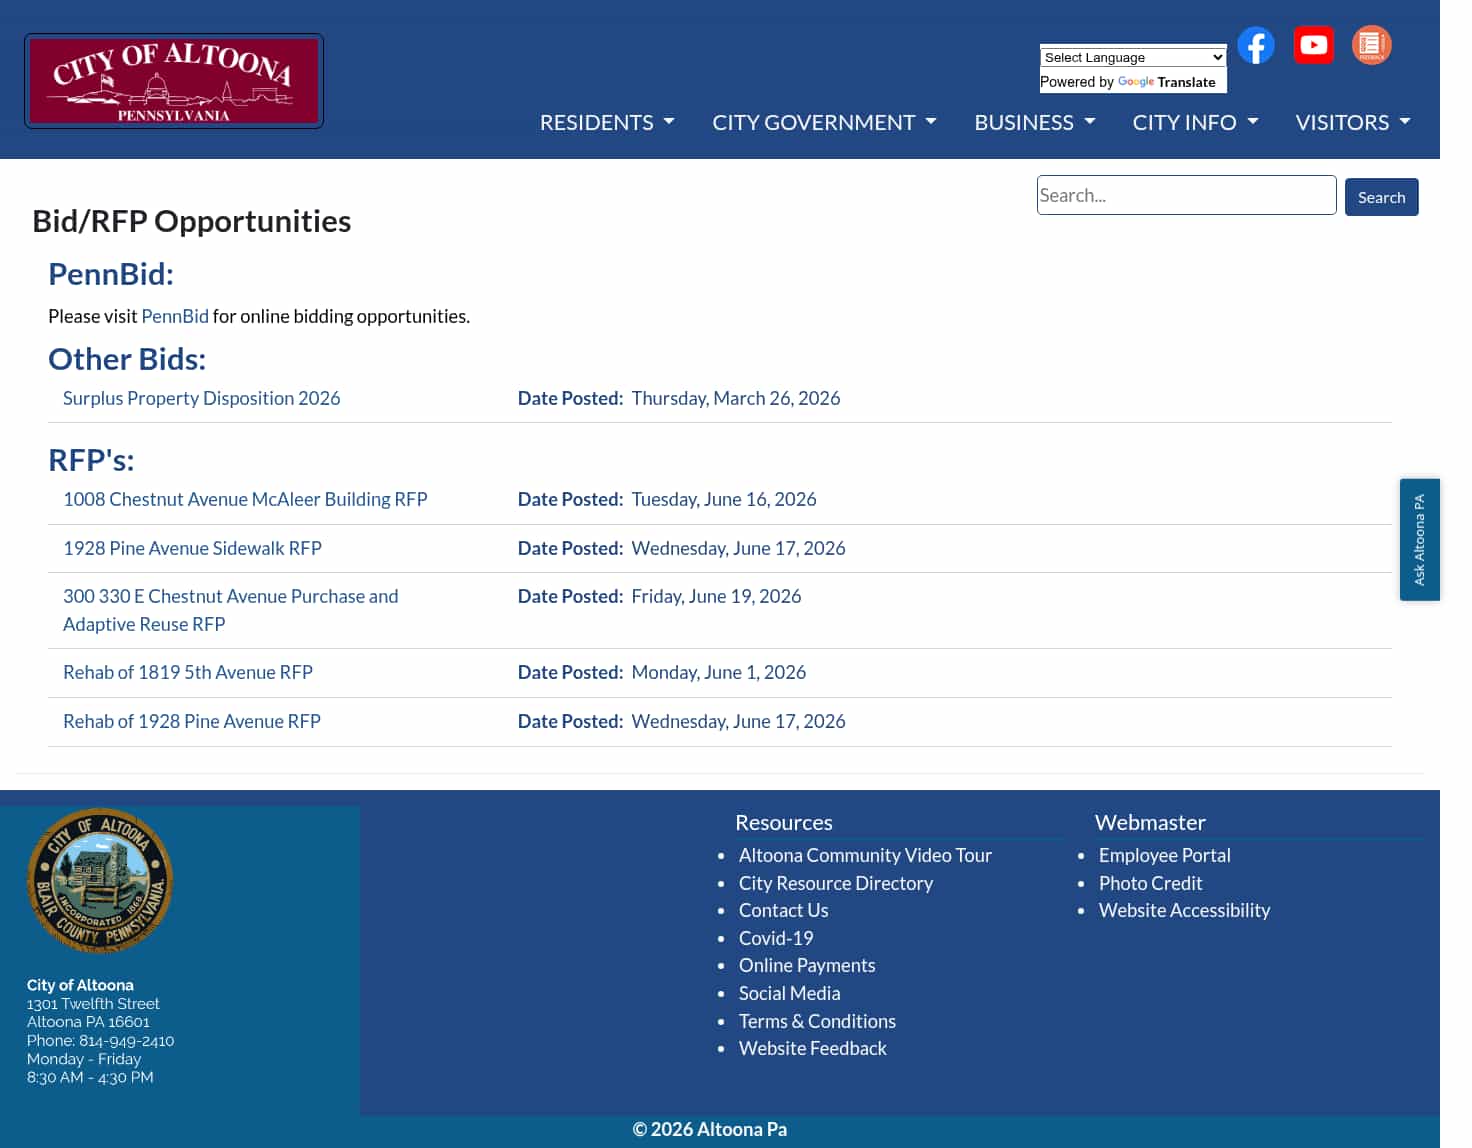
Task: Open Website Accessibility link
Action: (1184, 910)
